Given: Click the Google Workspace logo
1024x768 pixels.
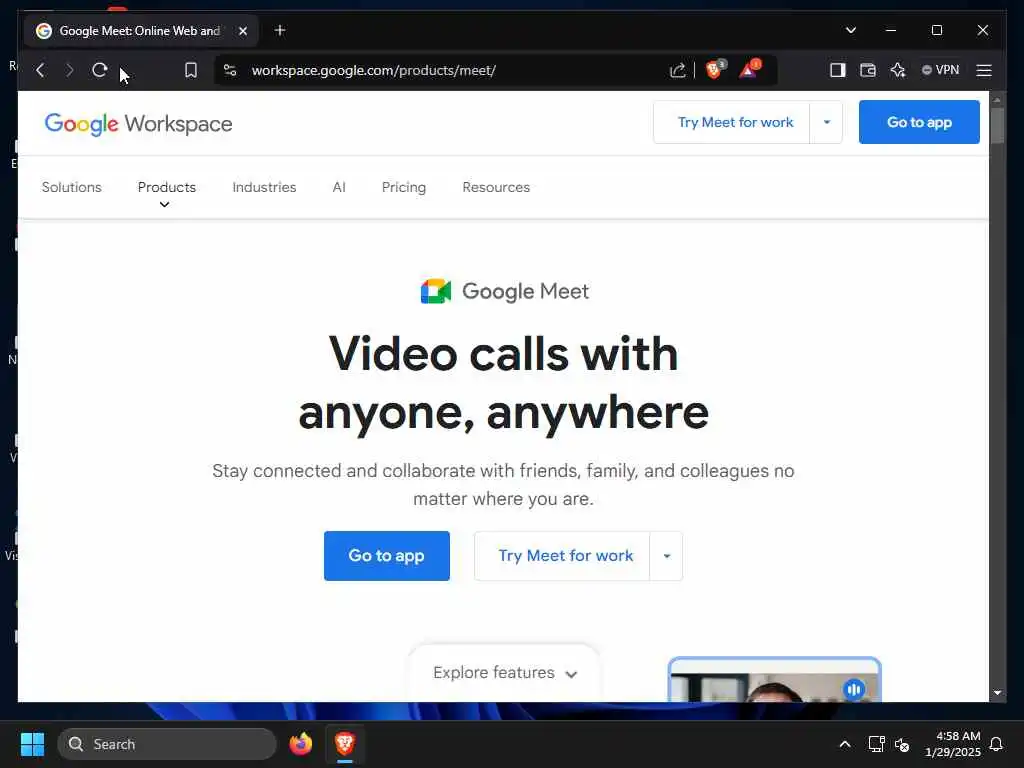Looking at the screenshot, I should pos(138,123).
